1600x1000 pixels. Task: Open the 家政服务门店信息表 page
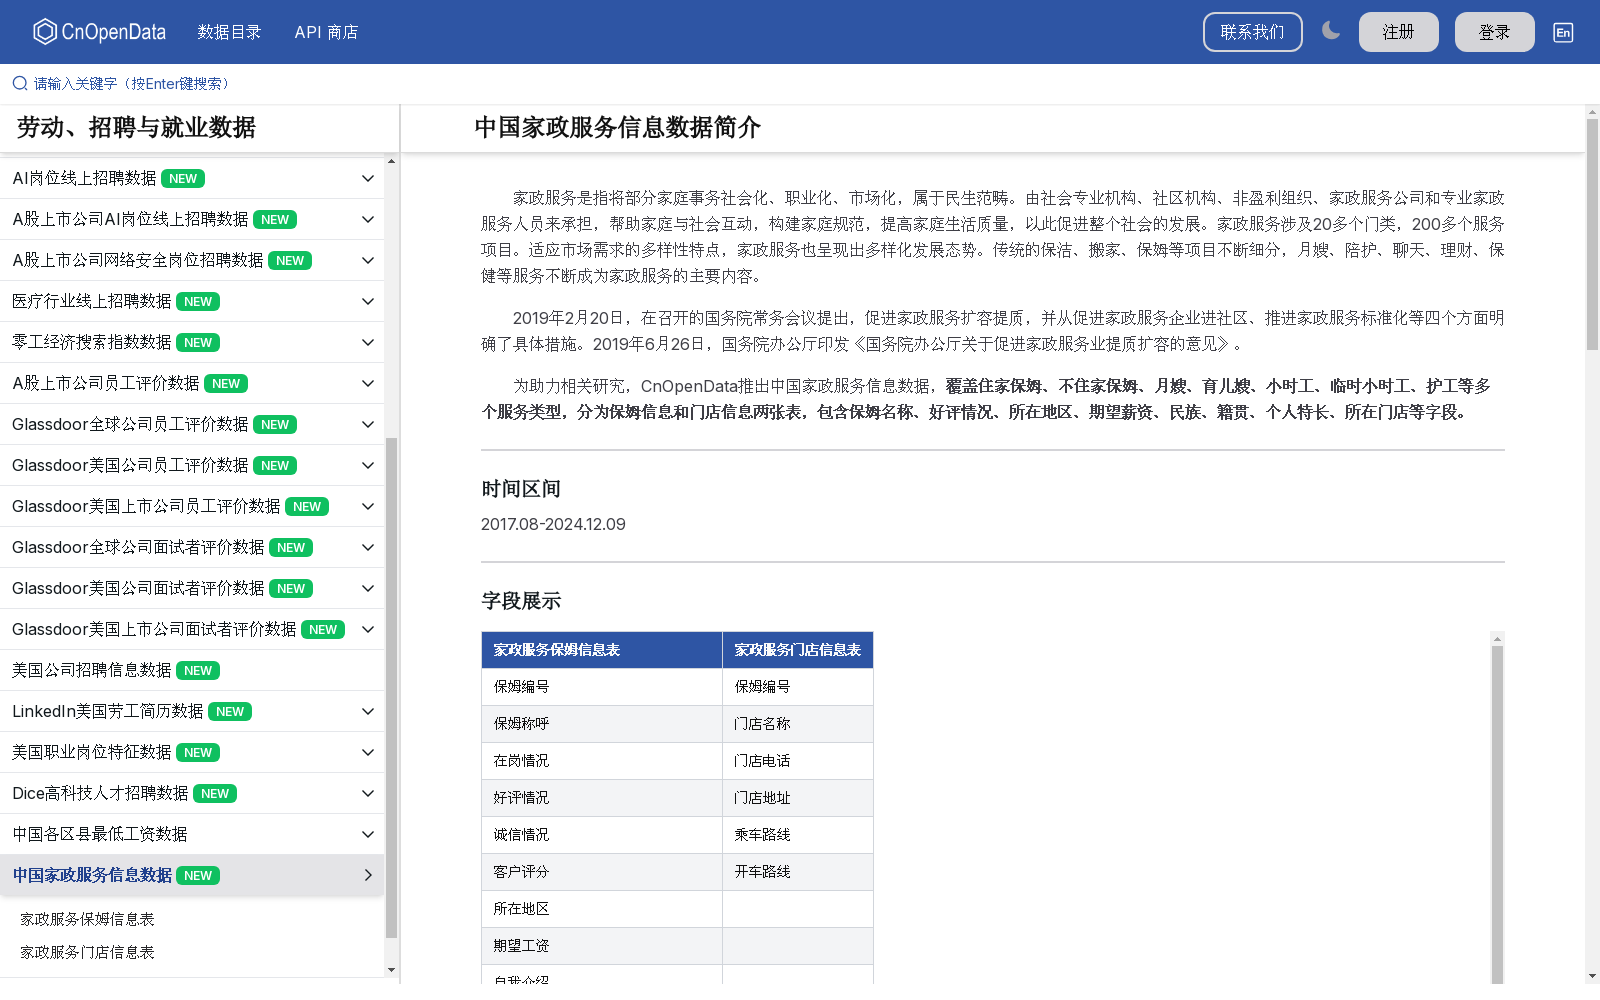(89, 952)
